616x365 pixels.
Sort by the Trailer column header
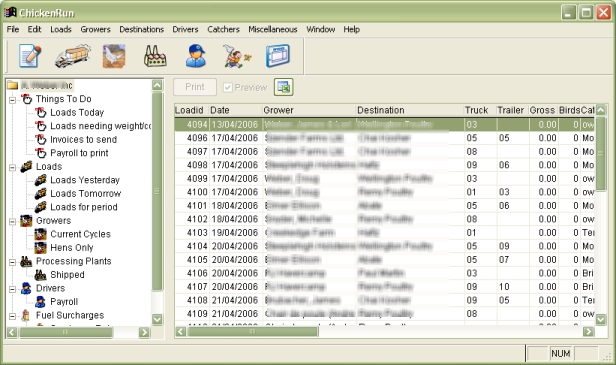click(x=512, y=110)
